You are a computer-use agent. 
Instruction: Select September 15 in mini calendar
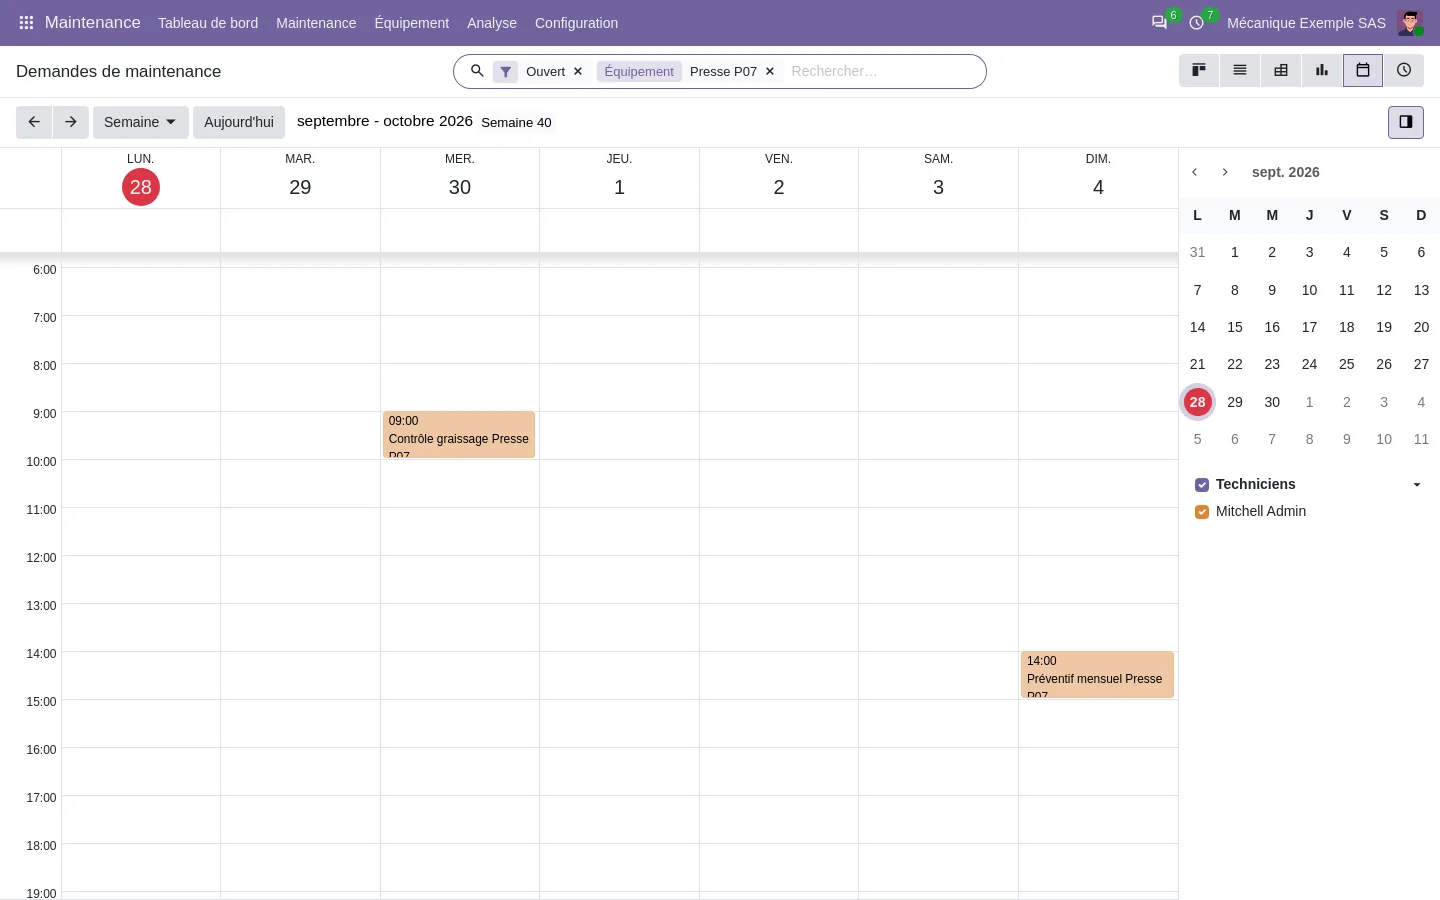point(1235,327)
